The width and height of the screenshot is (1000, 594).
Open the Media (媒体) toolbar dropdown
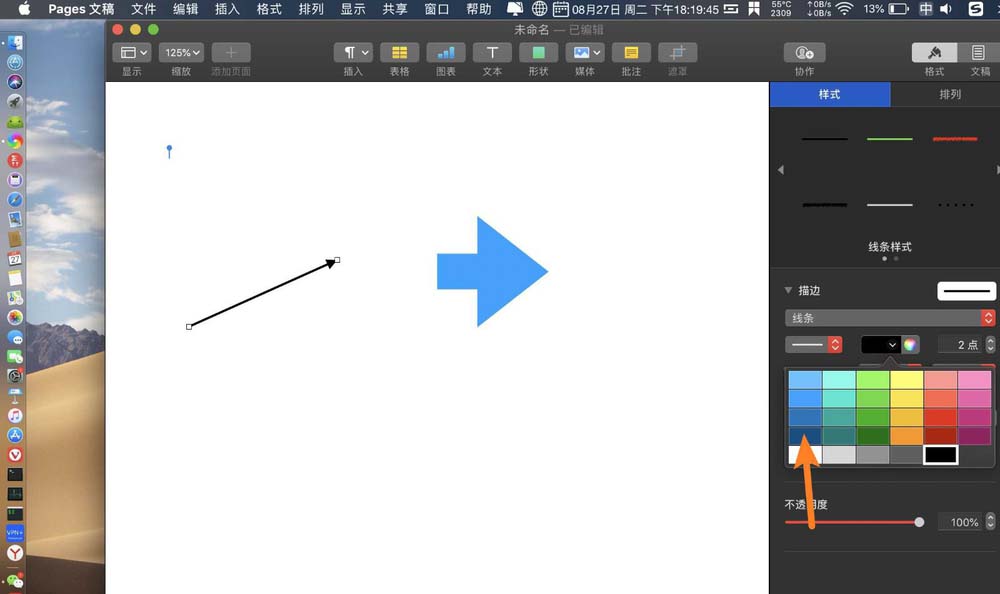(x=585, y=52)
